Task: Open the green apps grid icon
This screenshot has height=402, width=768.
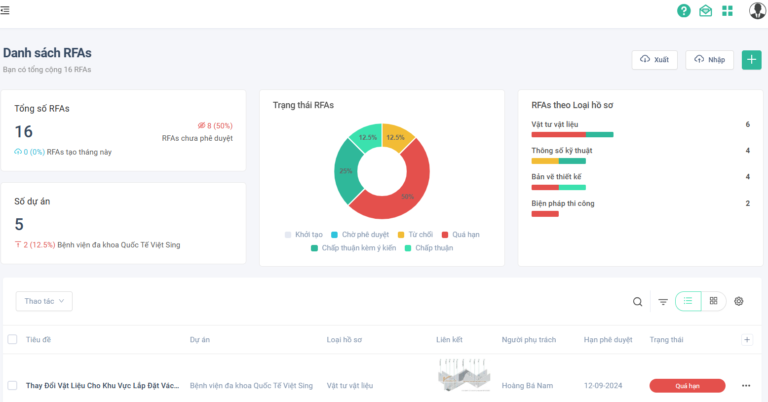Action: coord(727,11)
